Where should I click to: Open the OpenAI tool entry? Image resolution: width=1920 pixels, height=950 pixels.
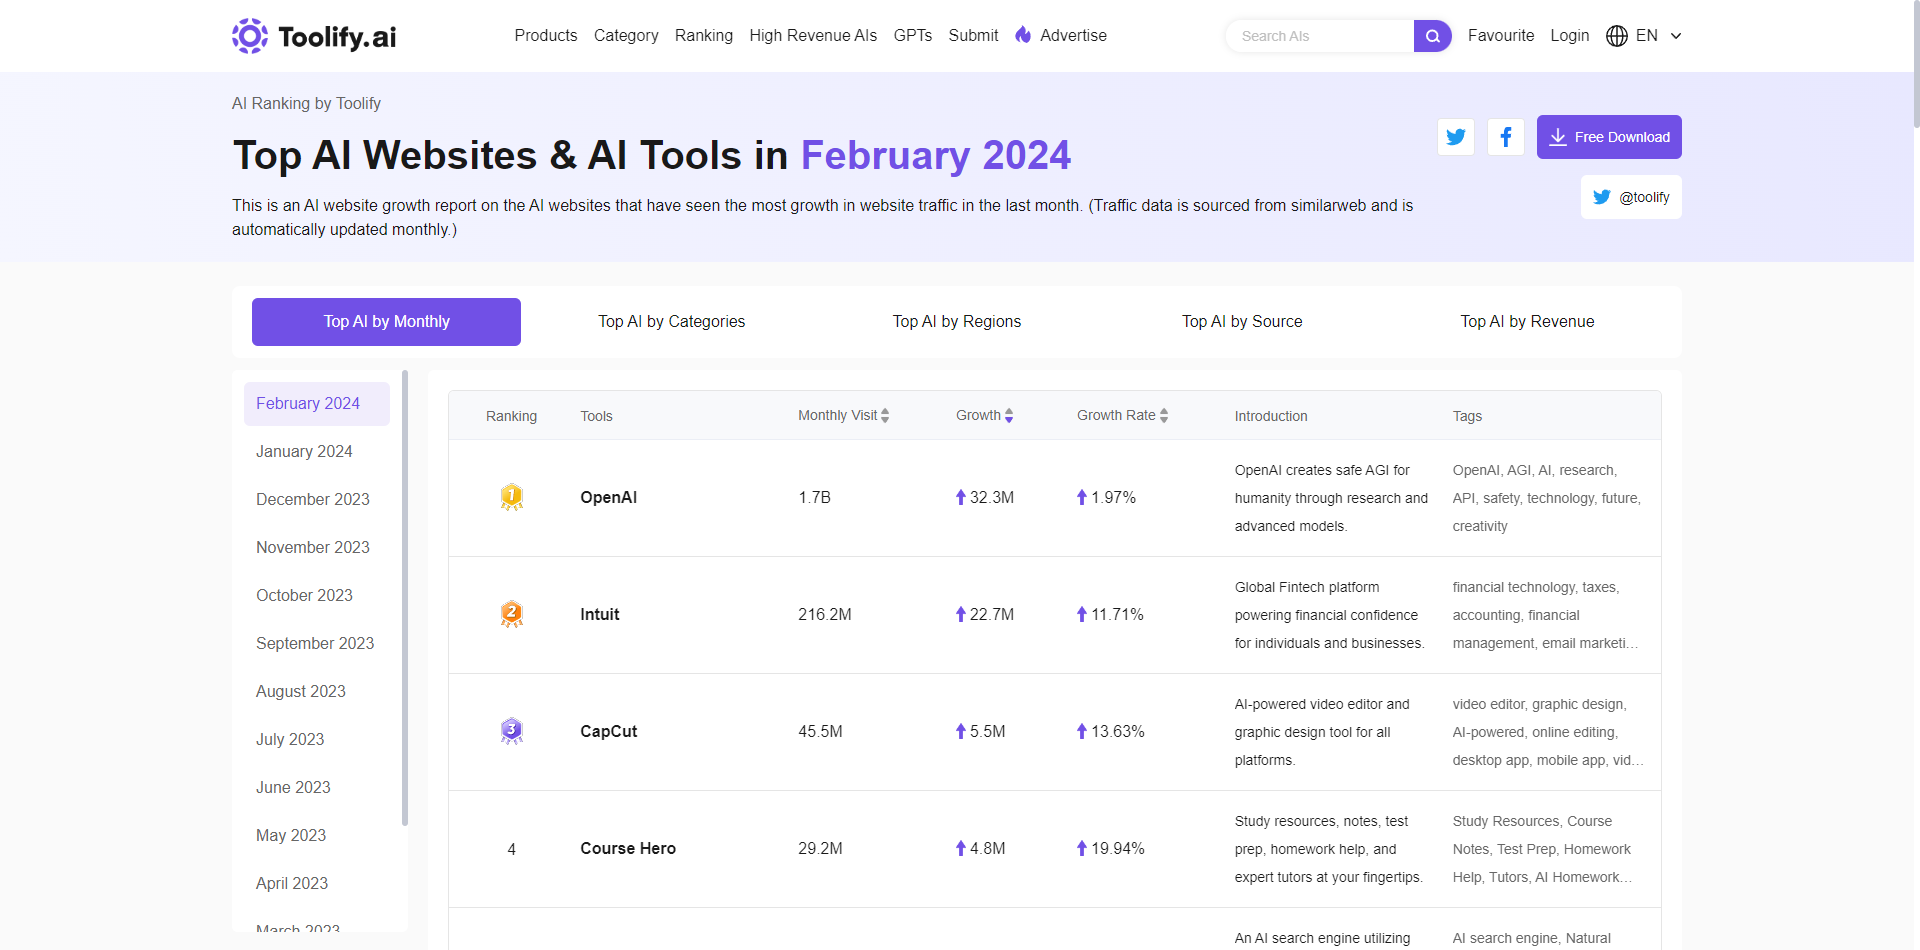tap(608, 497)
